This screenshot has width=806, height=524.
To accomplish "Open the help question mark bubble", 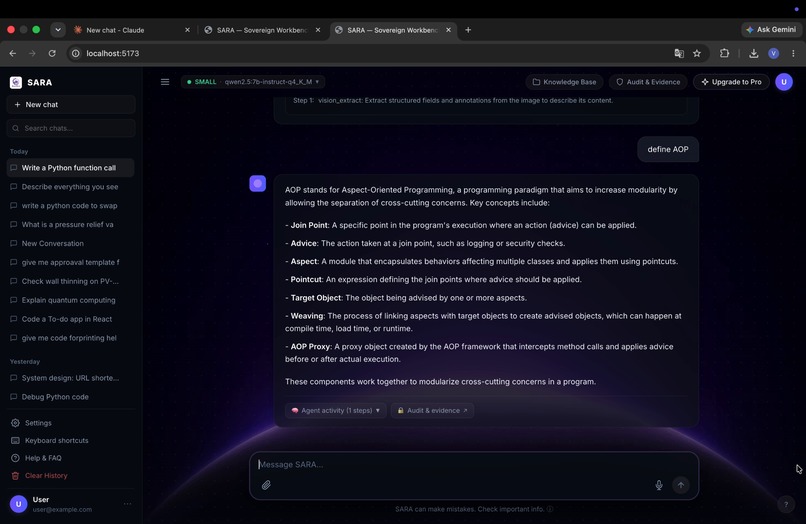I will click(785, 504).
